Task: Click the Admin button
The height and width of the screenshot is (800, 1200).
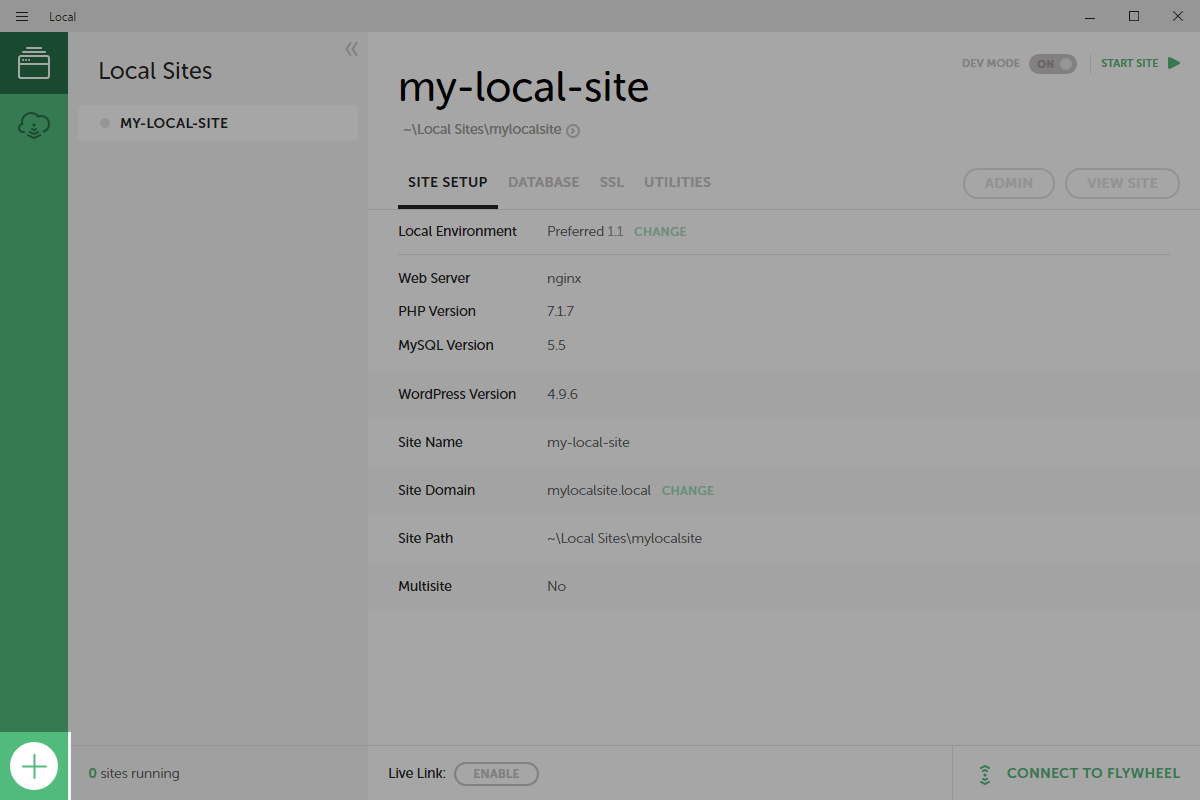Action: (1009, 183)
